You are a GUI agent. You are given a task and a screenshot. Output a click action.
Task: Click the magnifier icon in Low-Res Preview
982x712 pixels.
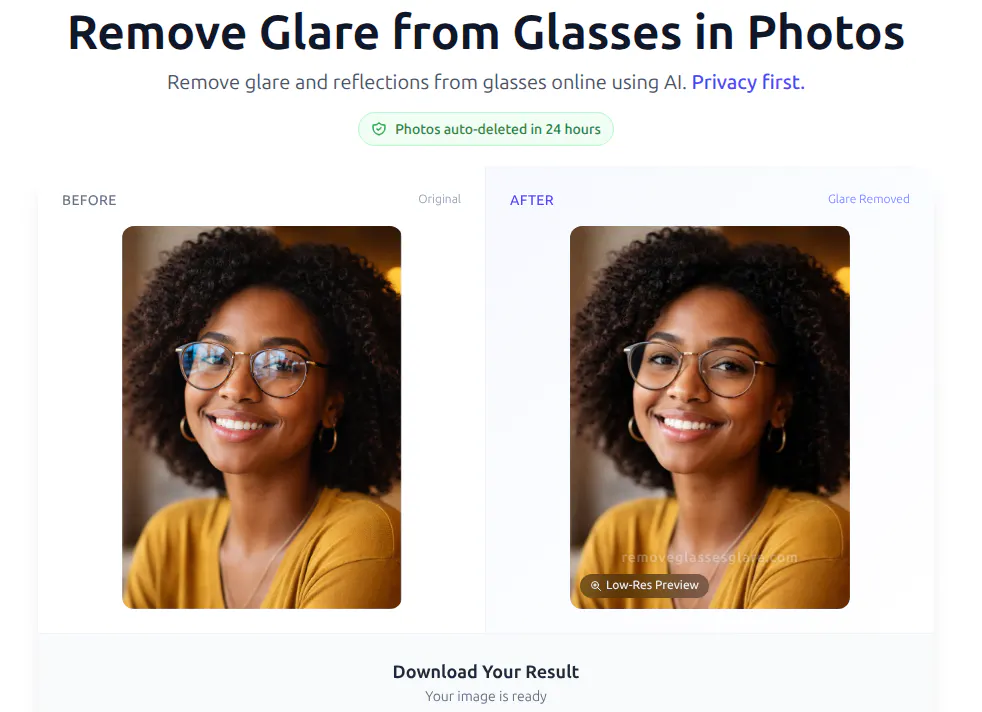click(x=595, y=586)
